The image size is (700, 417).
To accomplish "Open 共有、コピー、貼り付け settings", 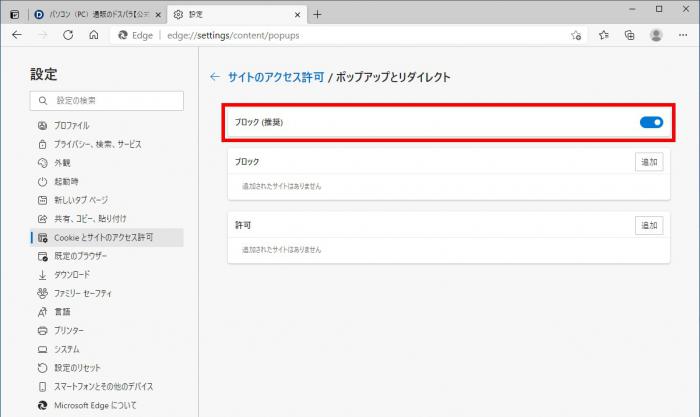I will coord(107,219).
